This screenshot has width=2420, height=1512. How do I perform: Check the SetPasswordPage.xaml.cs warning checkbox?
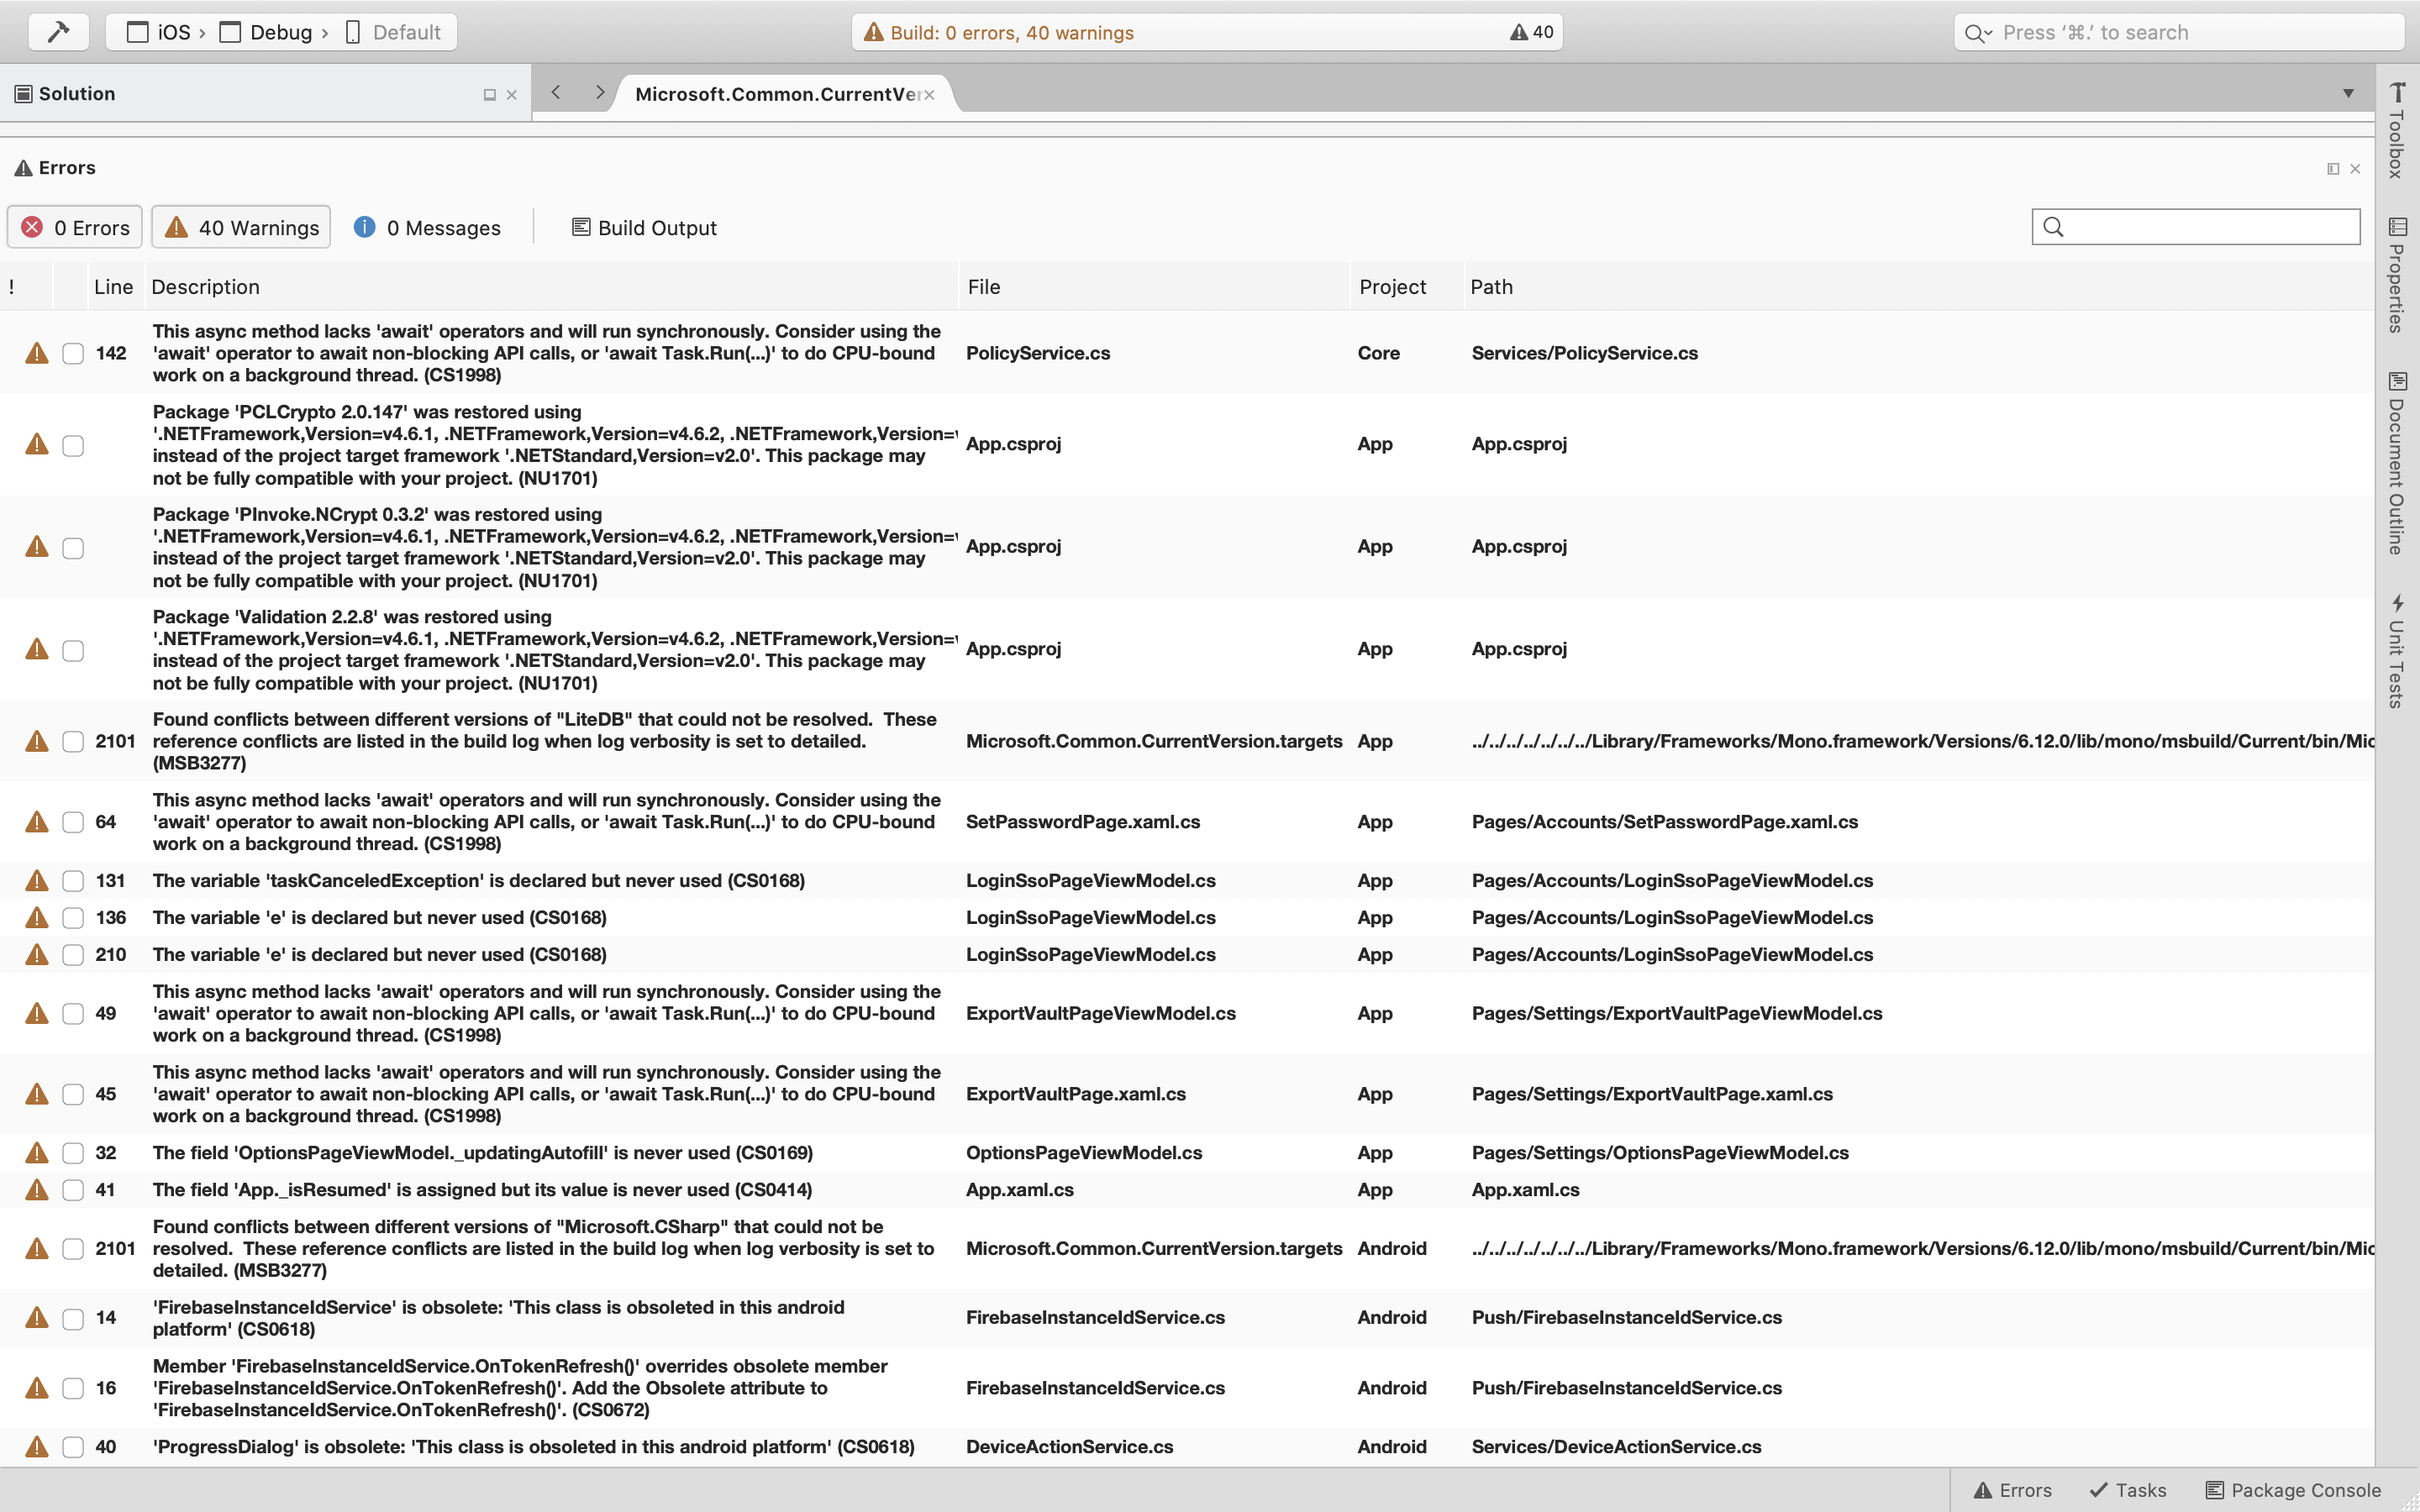pos(73,822)
